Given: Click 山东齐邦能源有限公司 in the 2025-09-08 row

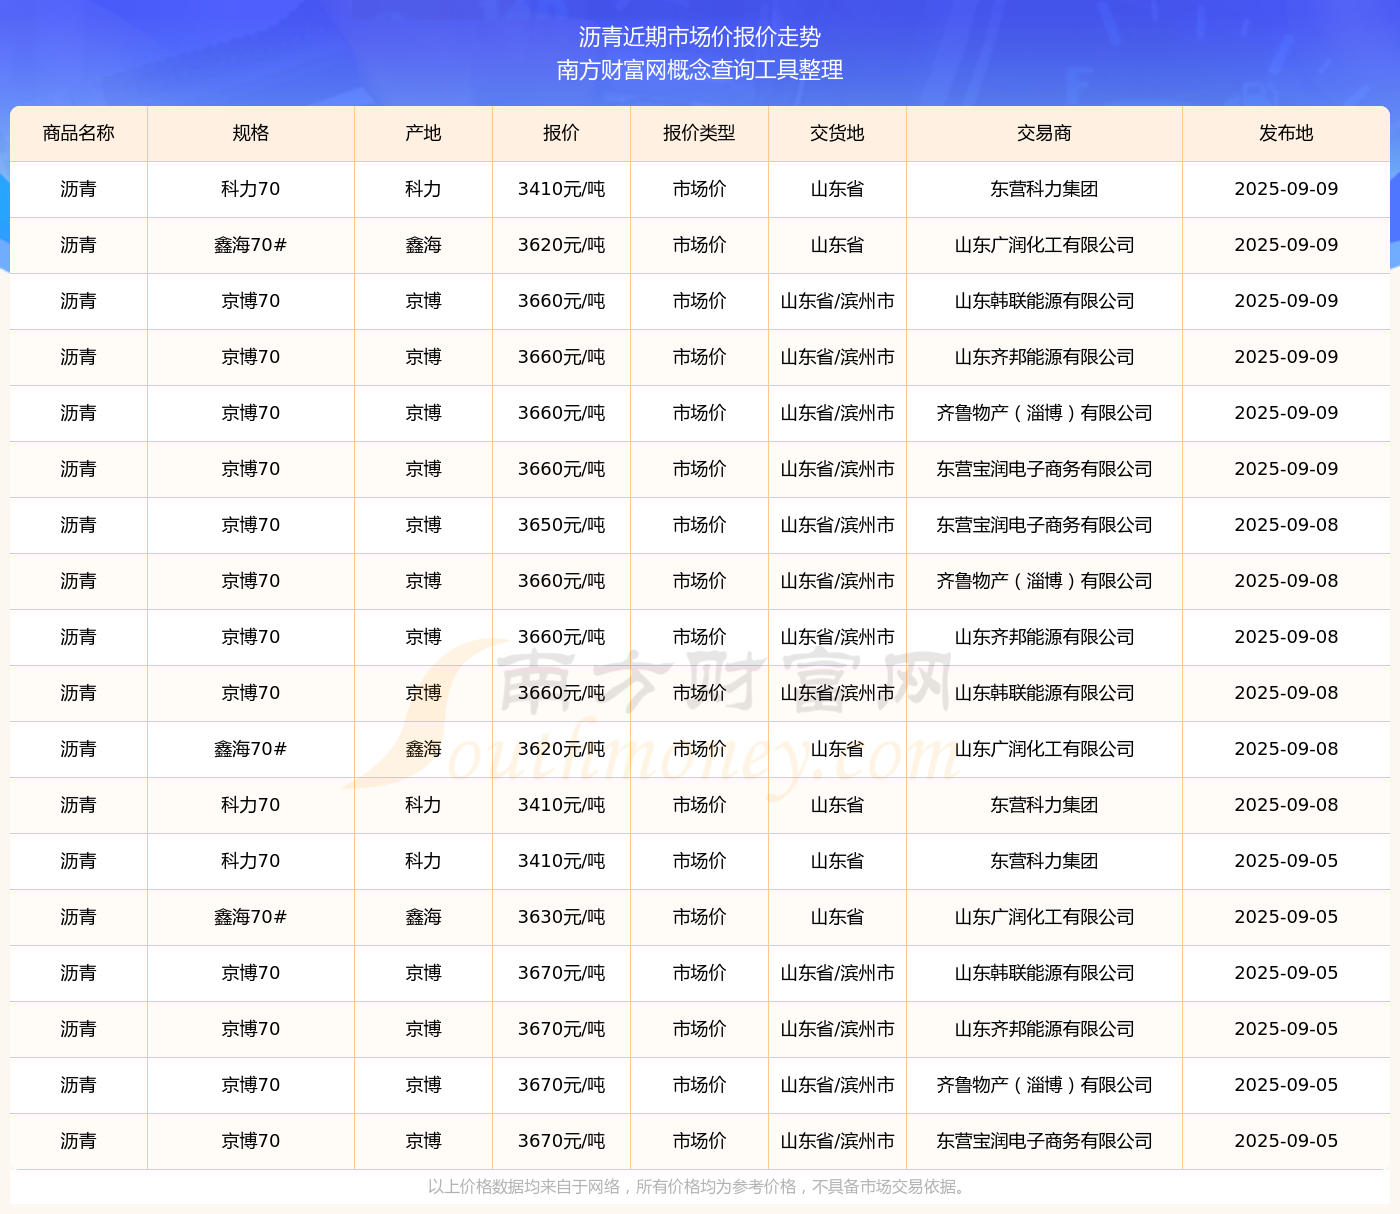Looking at the screenshot, I should point(1044,637).
